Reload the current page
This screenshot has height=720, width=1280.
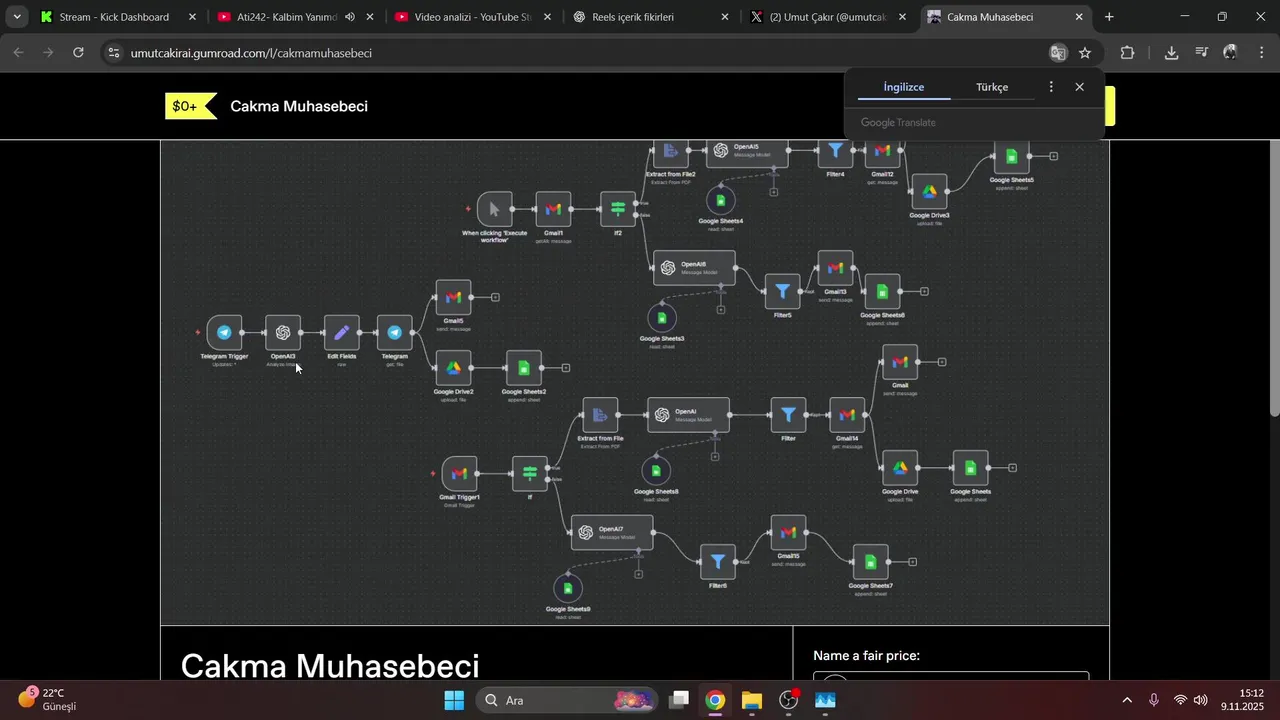tap(78, 53)
